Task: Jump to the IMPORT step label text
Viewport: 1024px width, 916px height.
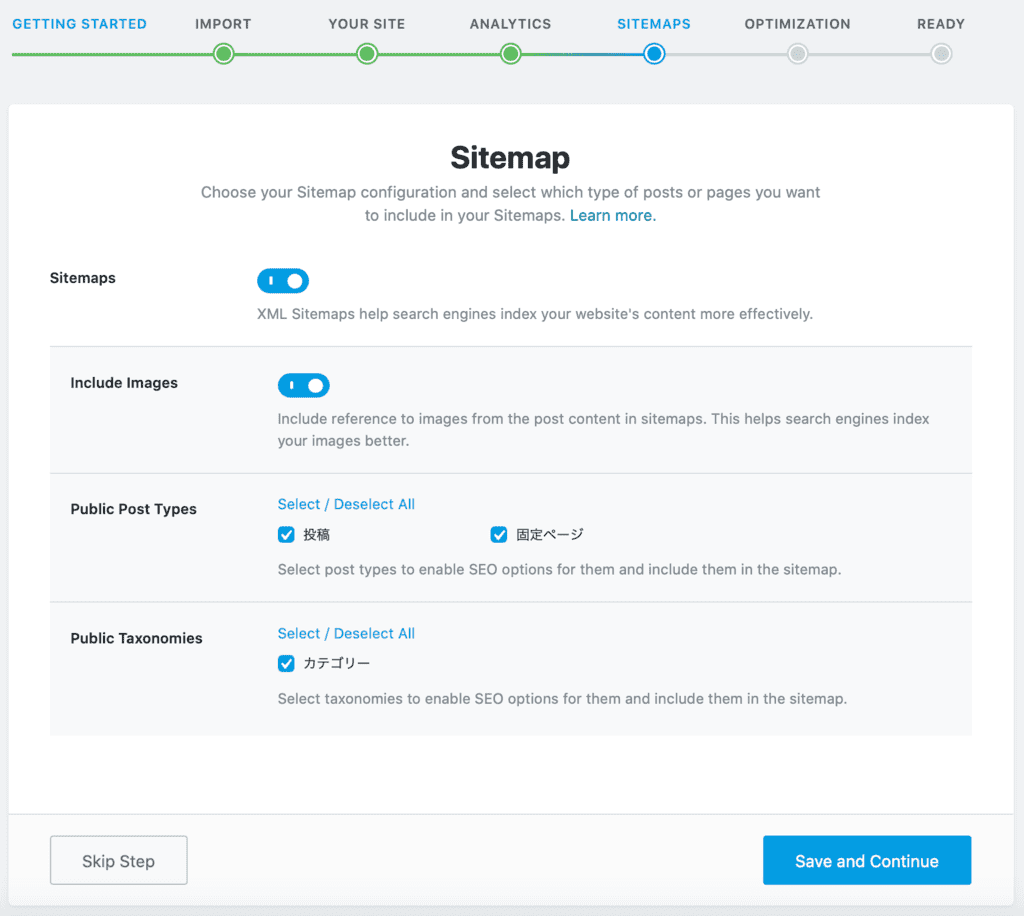Action: (x=224, y=24)
